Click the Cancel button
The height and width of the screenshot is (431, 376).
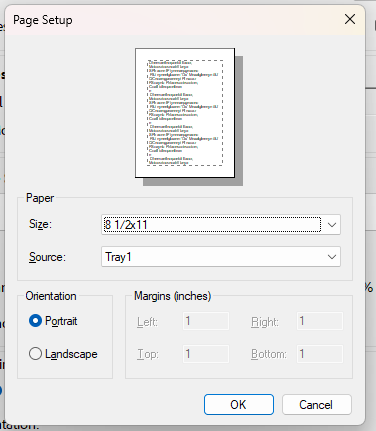[x=317, y=405]
